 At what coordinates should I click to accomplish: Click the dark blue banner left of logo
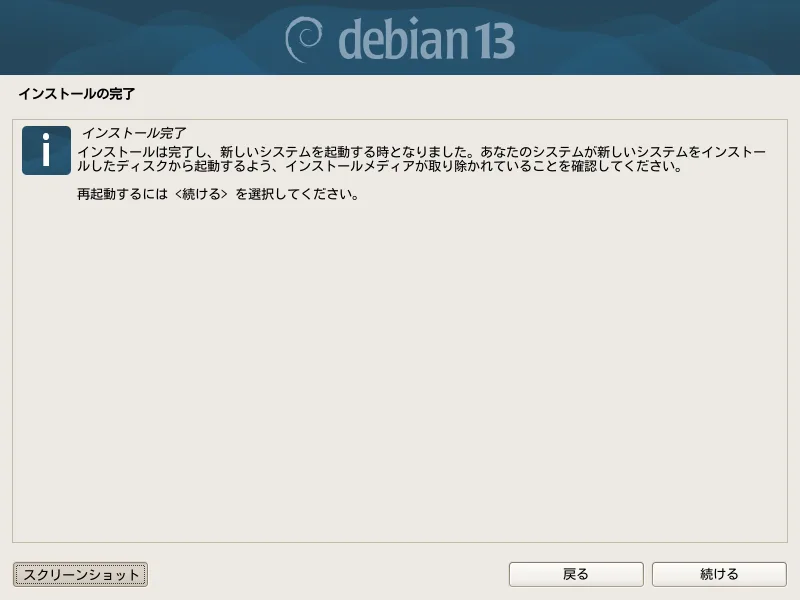[138, 38]
